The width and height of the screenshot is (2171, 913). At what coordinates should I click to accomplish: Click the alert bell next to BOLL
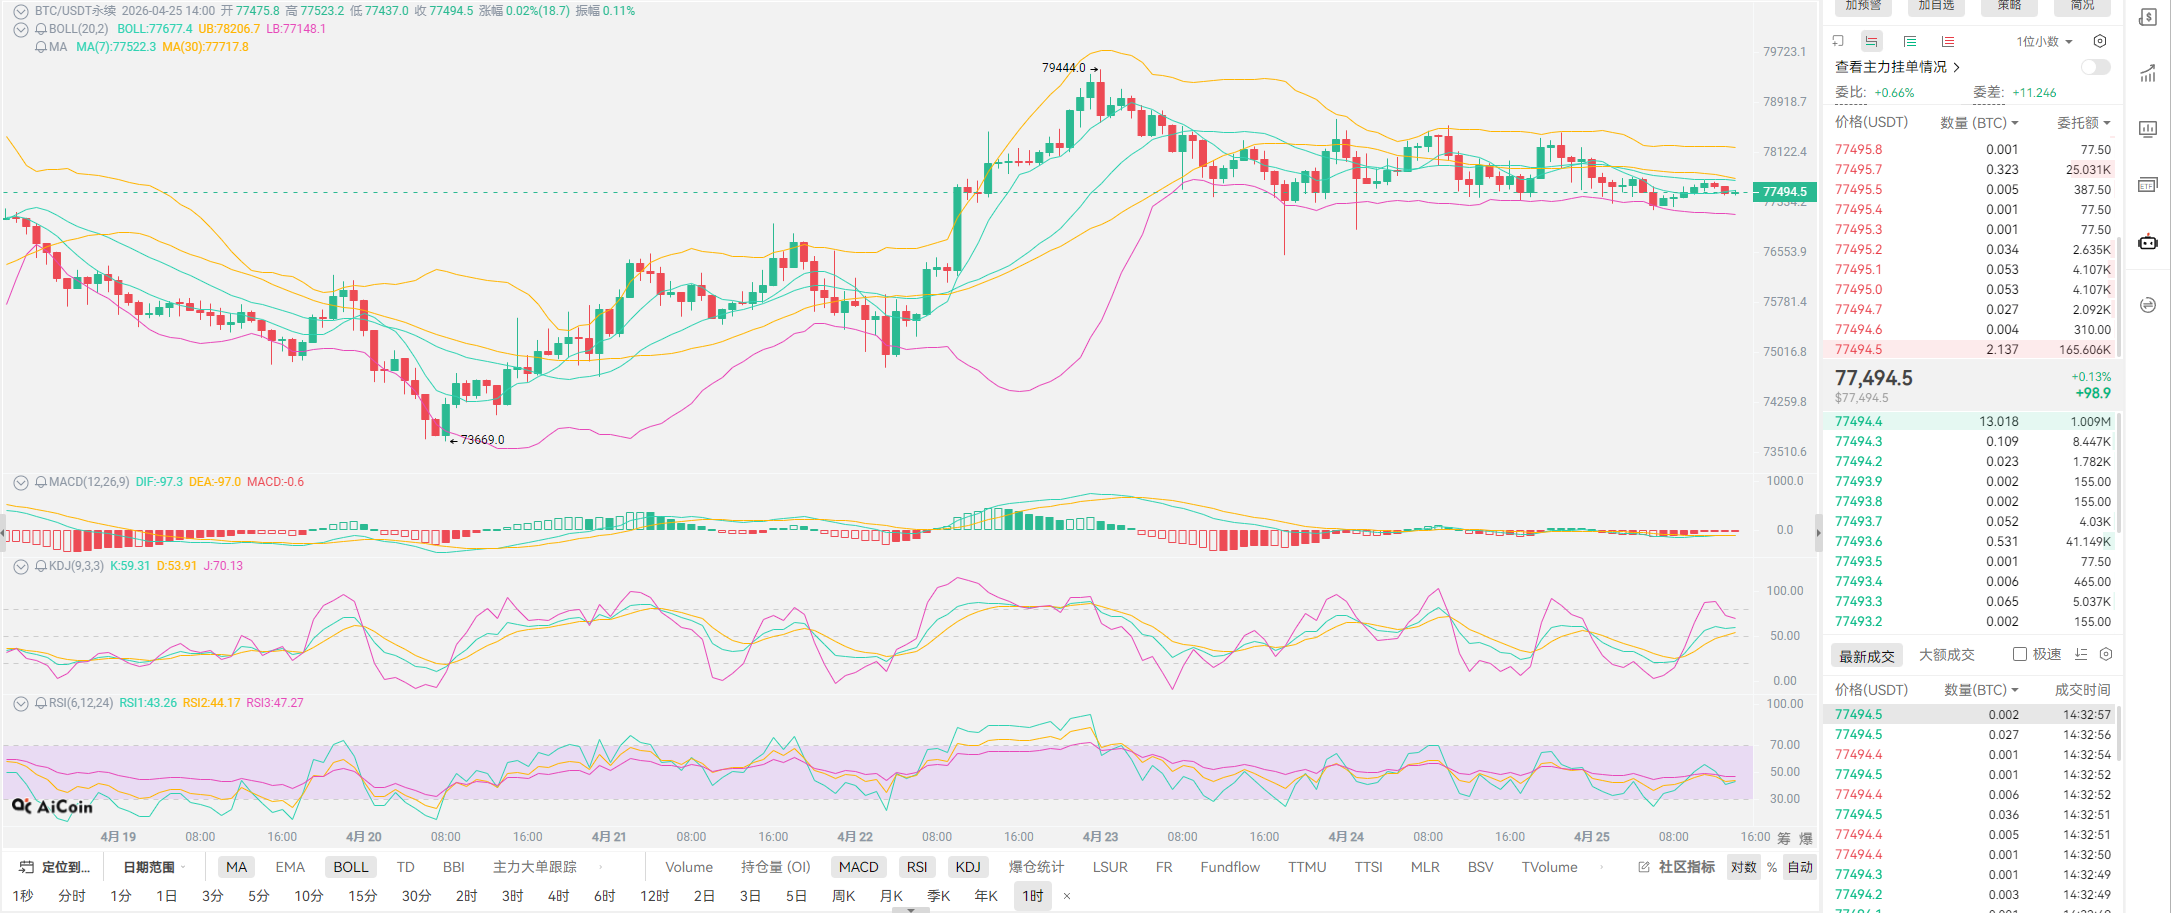point(41,29)
